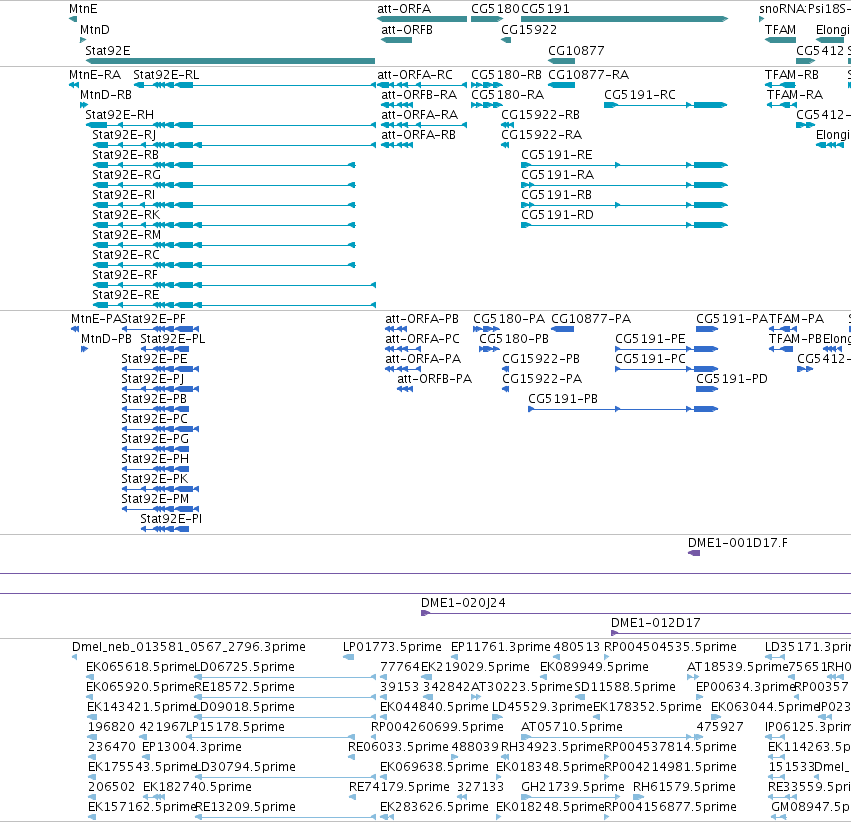Select the AT05710.5prime EST label
Image resolution: width=851 pixels, height=822 pixels.
(x=571, y=727)
